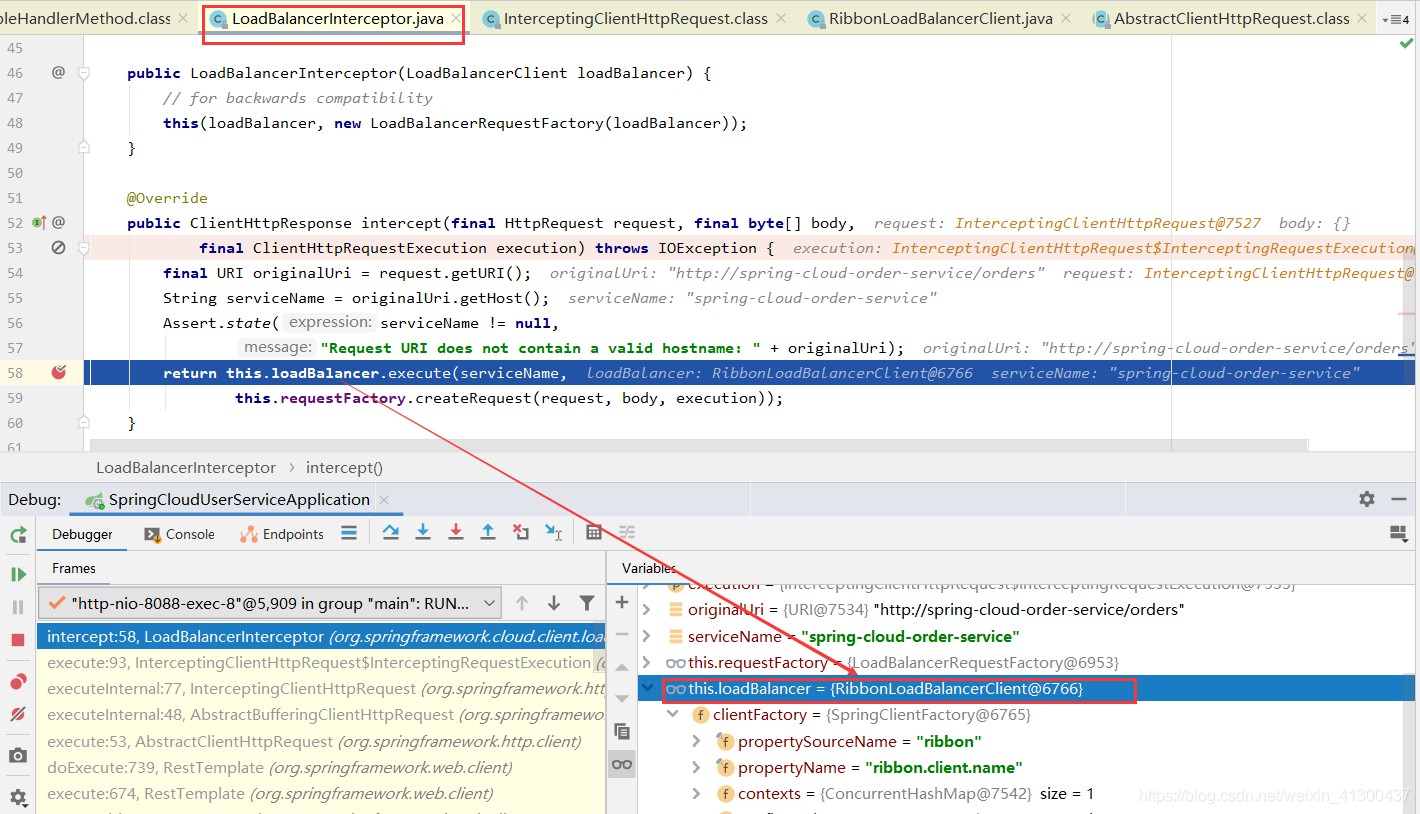Click Variables panel header
The width and height of the screenshot is (1420, 814).
click(649, 568)
